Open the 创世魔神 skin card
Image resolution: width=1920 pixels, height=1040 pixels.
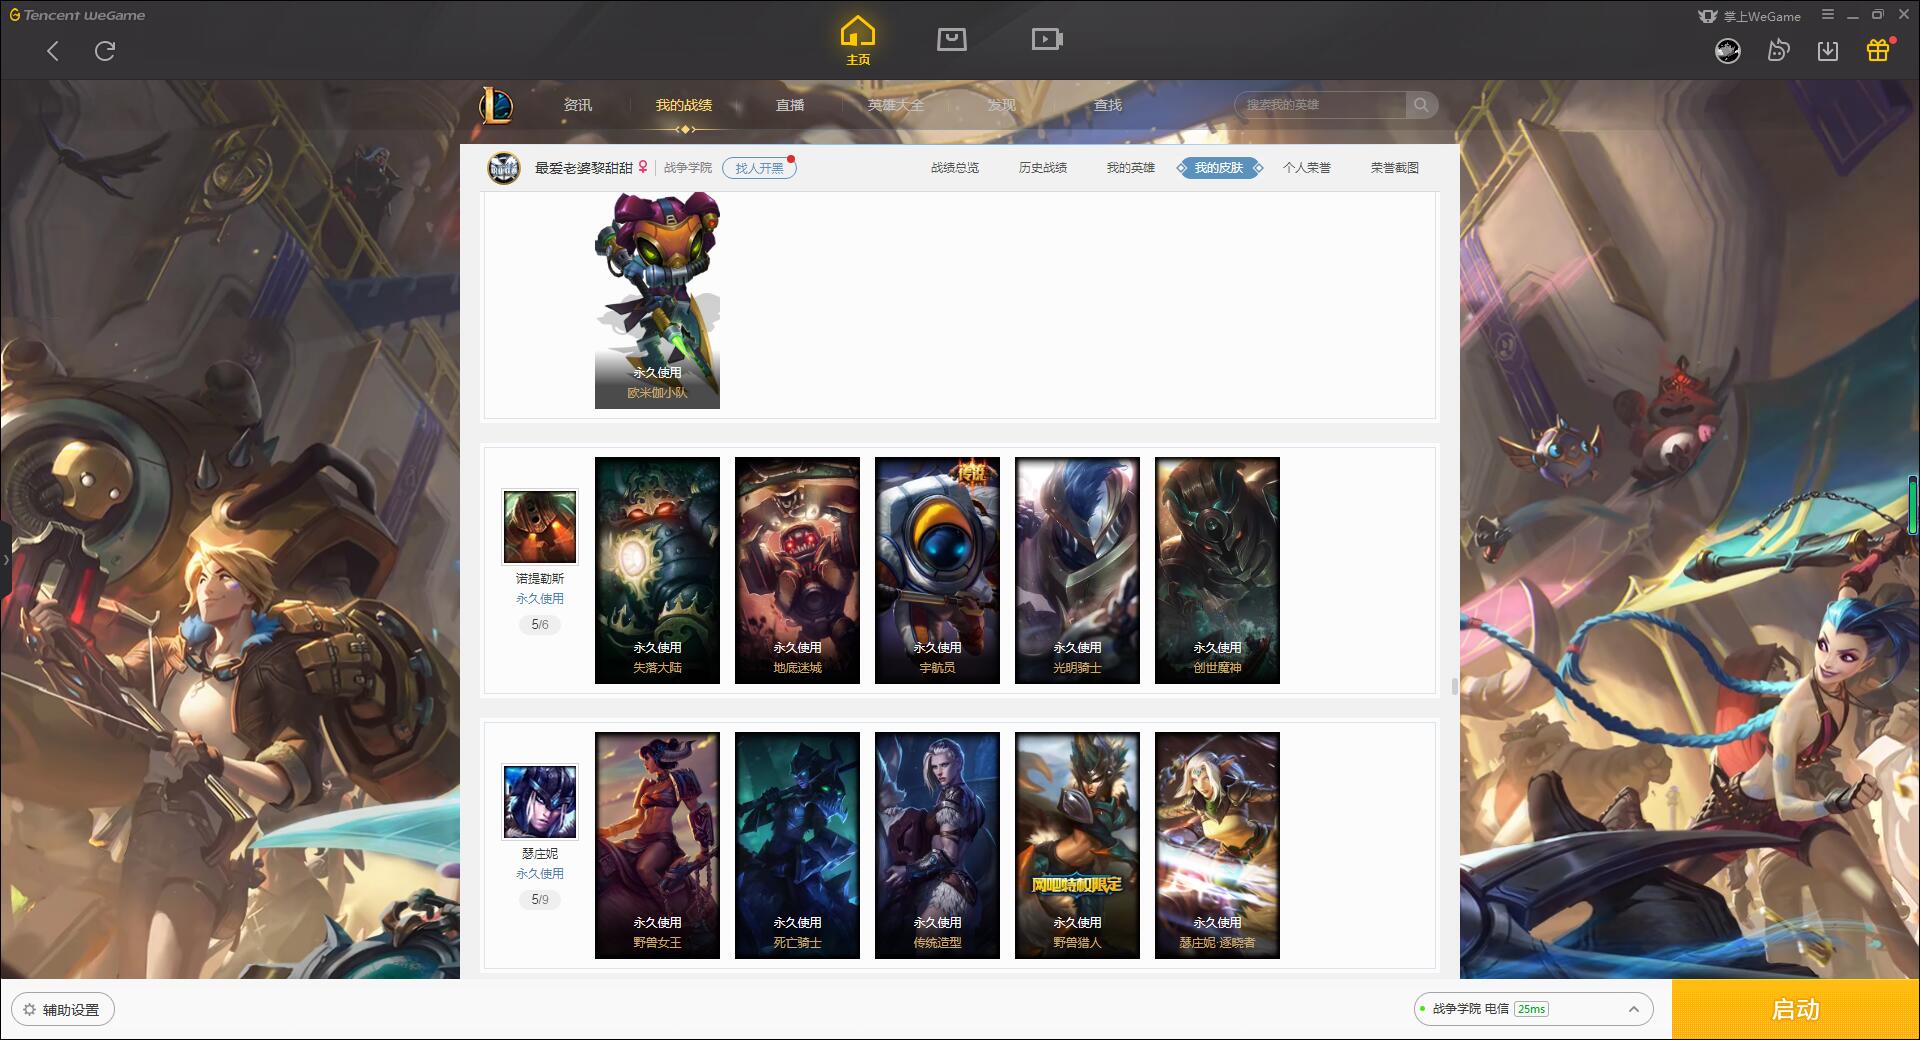click(1217, 570)
